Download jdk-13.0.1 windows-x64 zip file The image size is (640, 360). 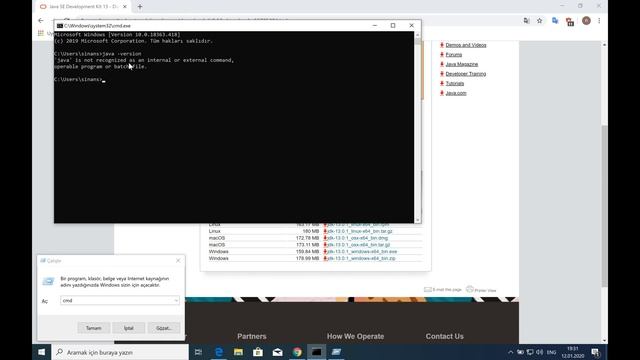tap(361, 258)
